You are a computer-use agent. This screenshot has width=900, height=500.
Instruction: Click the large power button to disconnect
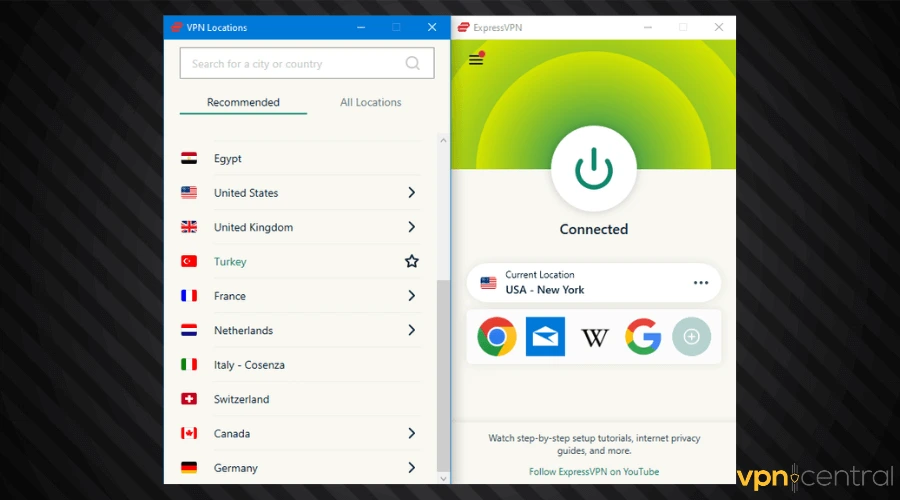click(x=593, y=169)
